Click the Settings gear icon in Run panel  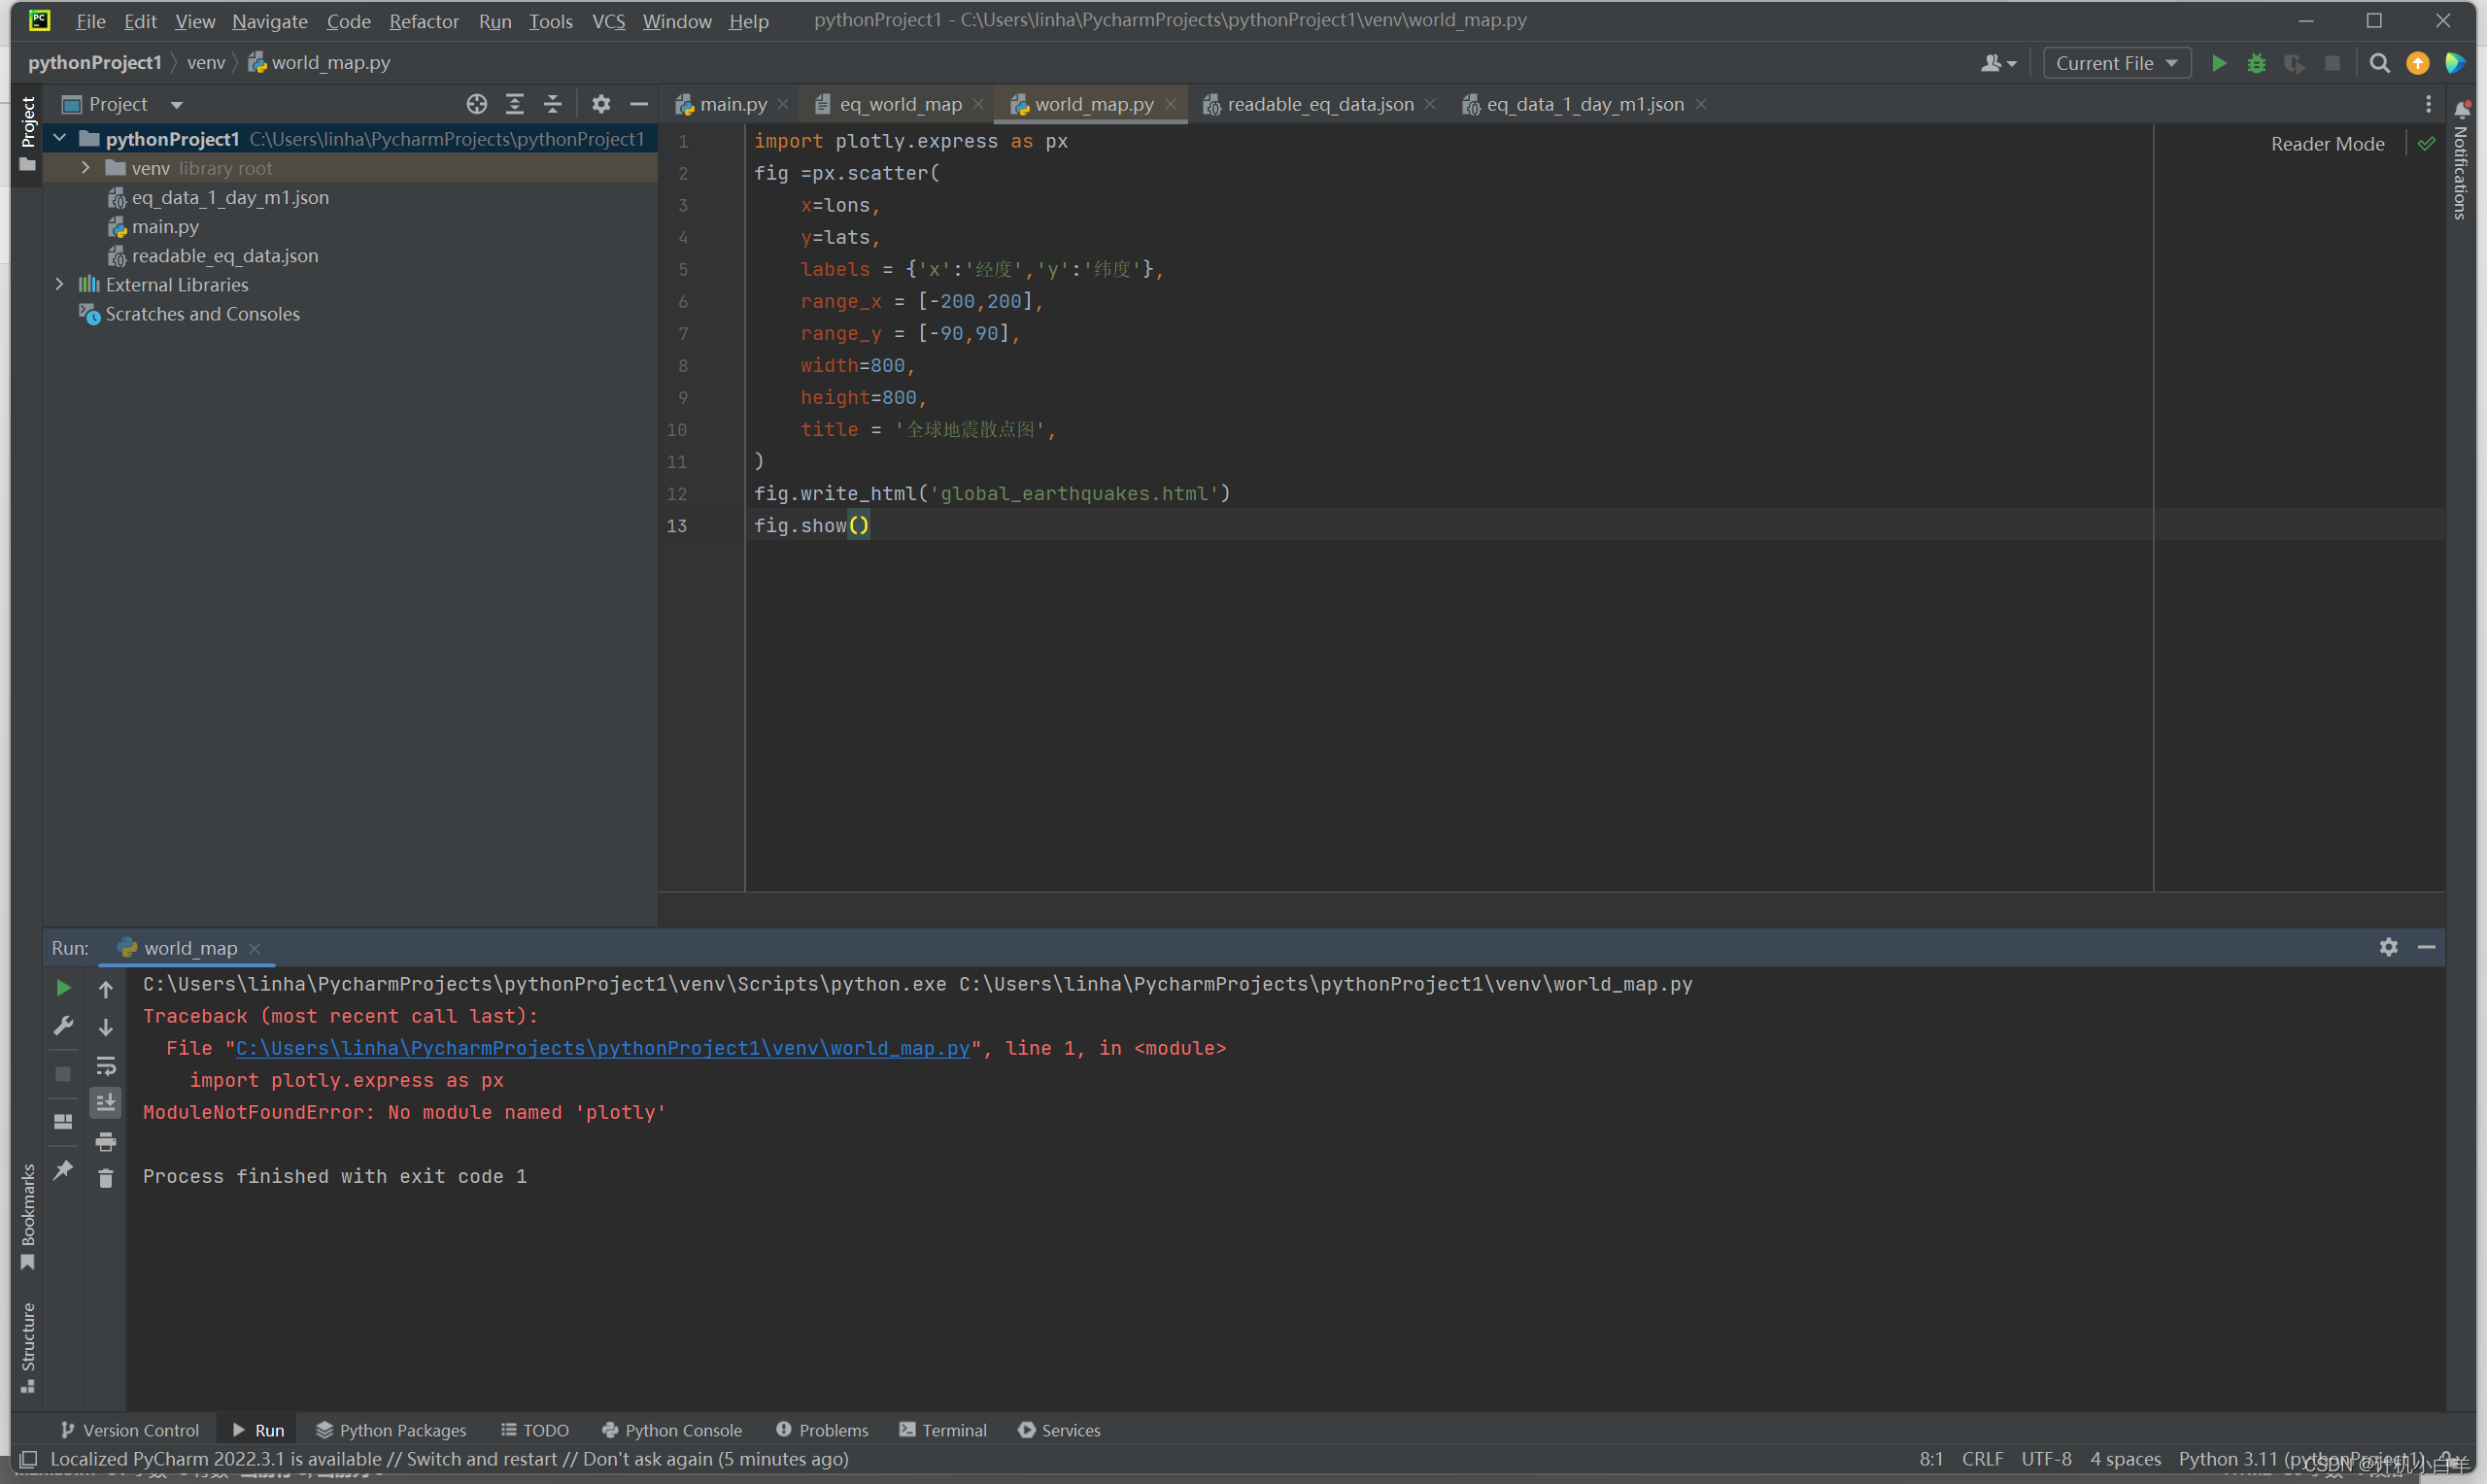(2388, 947)
